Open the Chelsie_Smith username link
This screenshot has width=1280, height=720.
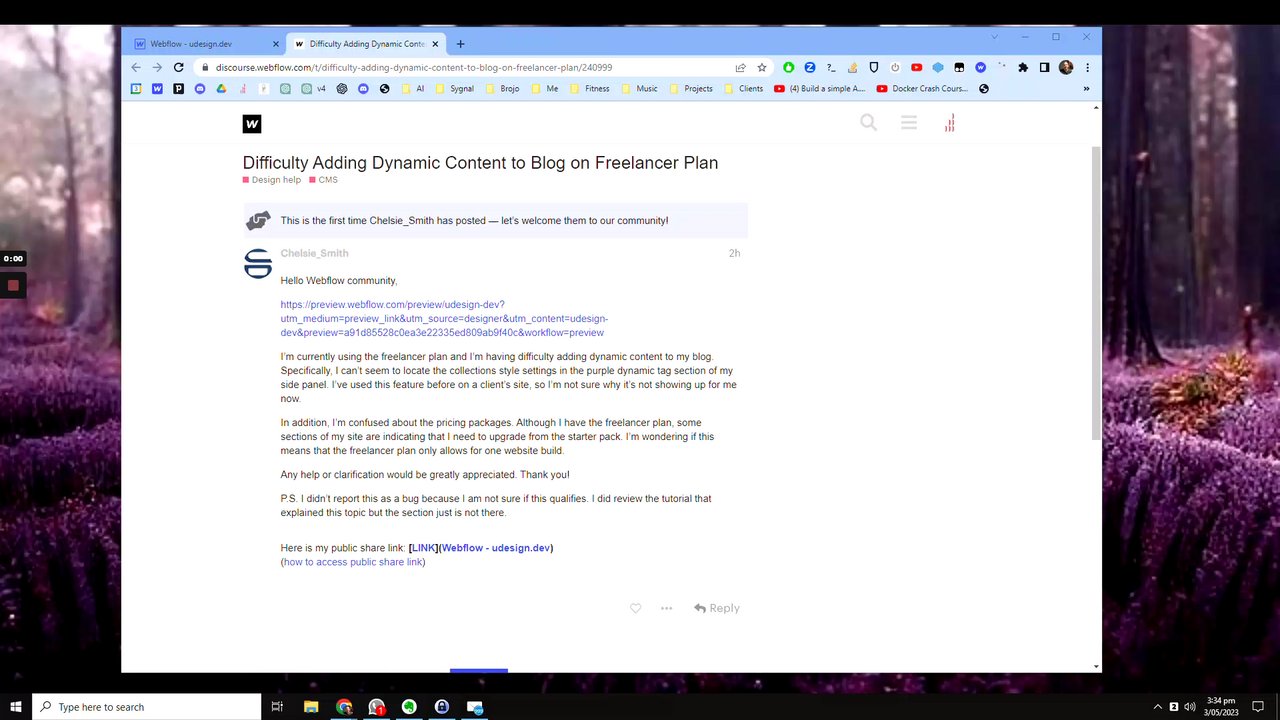314,253
